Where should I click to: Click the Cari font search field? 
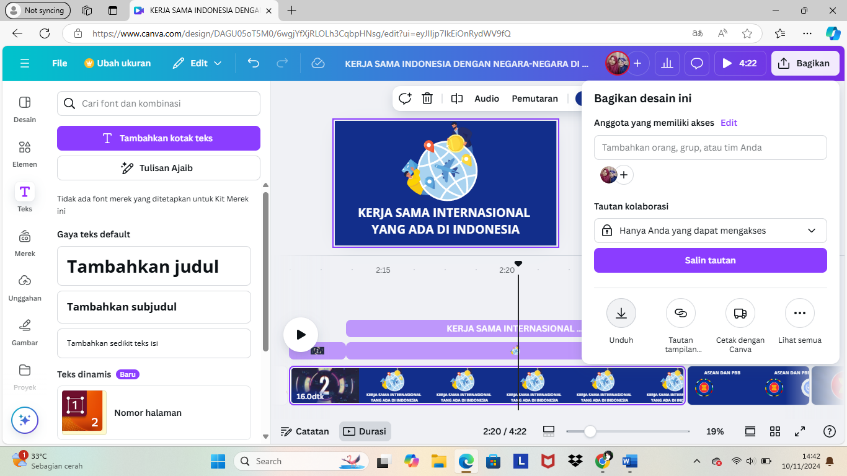click(158, 104)
